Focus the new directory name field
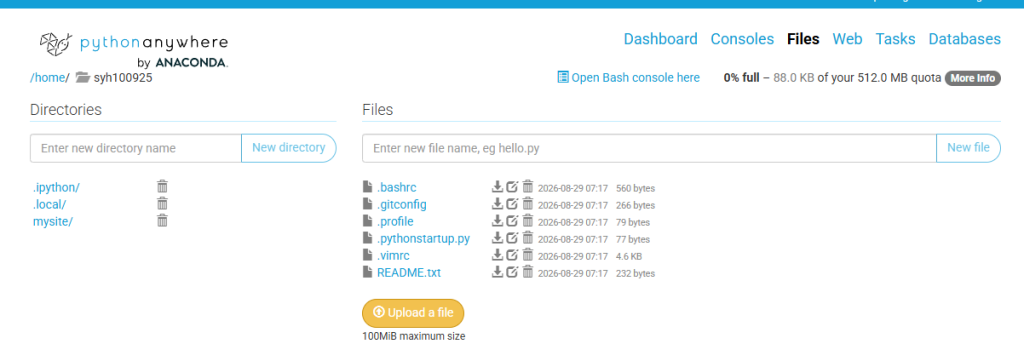Image resolution: width=1024 pixels, height=361 pixels. point(136,148)
